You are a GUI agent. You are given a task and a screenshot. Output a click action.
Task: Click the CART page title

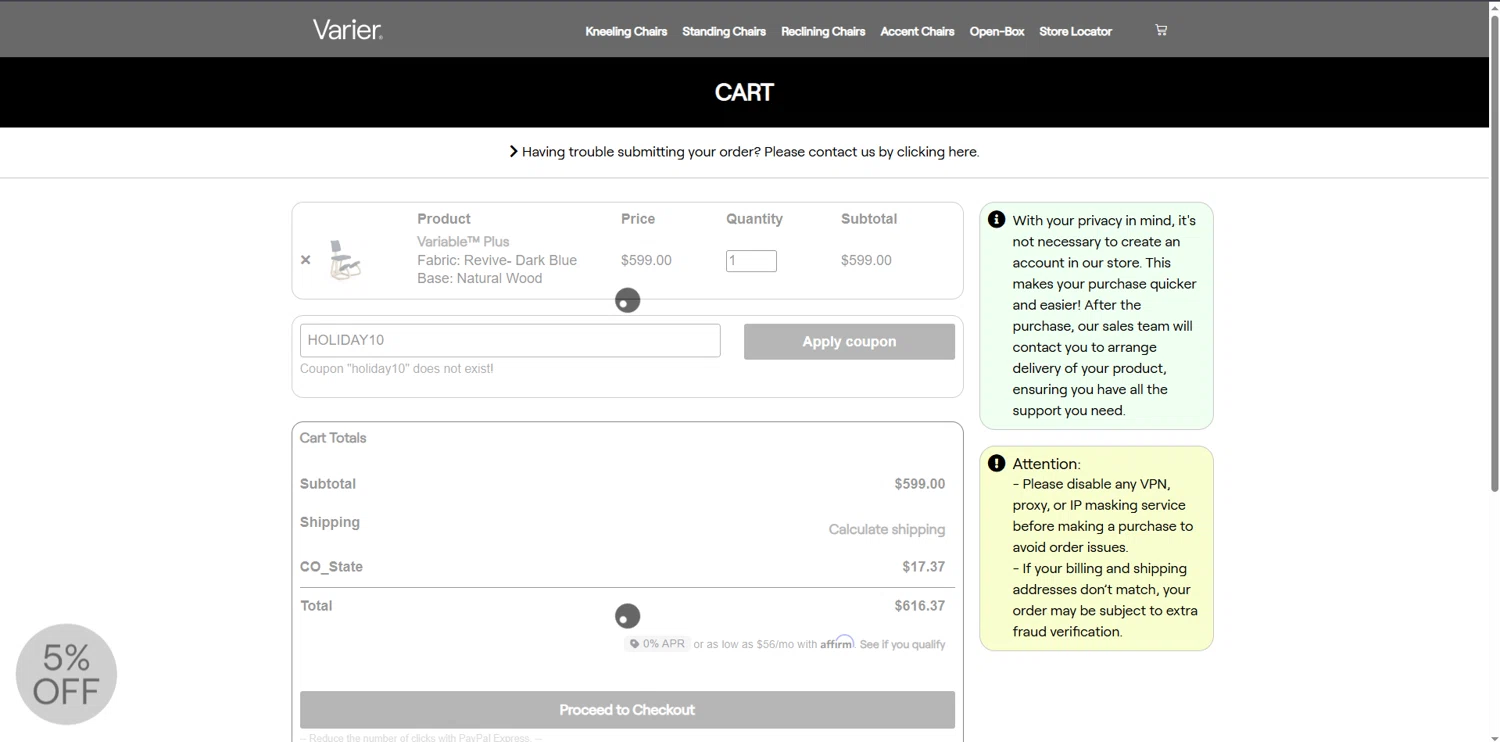click(744, 92)
